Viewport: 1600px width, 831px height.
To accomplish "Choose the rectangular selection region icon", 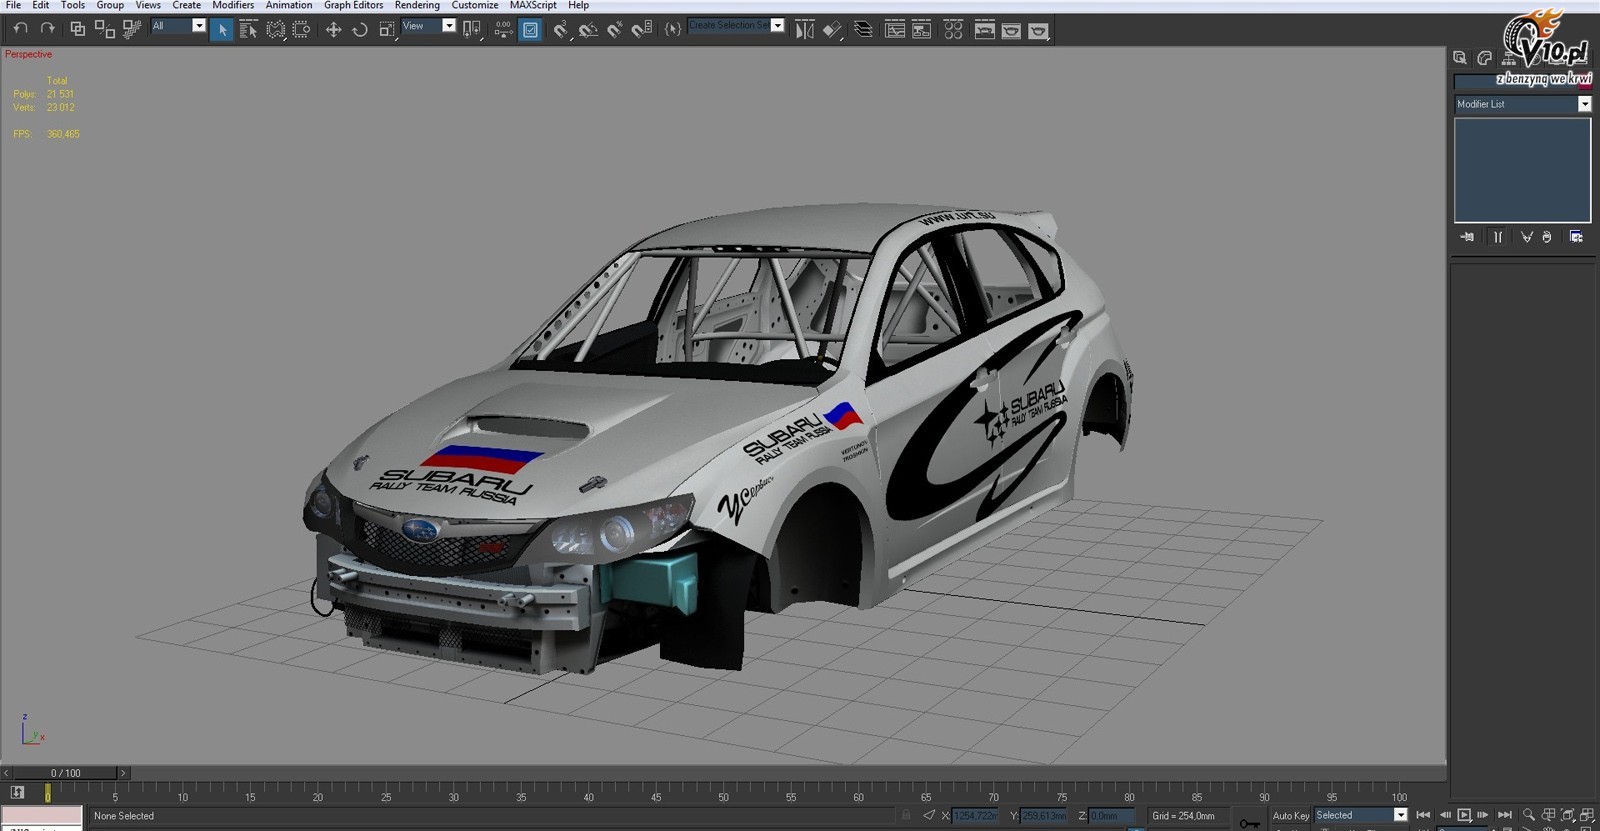I will pos(275,30).
